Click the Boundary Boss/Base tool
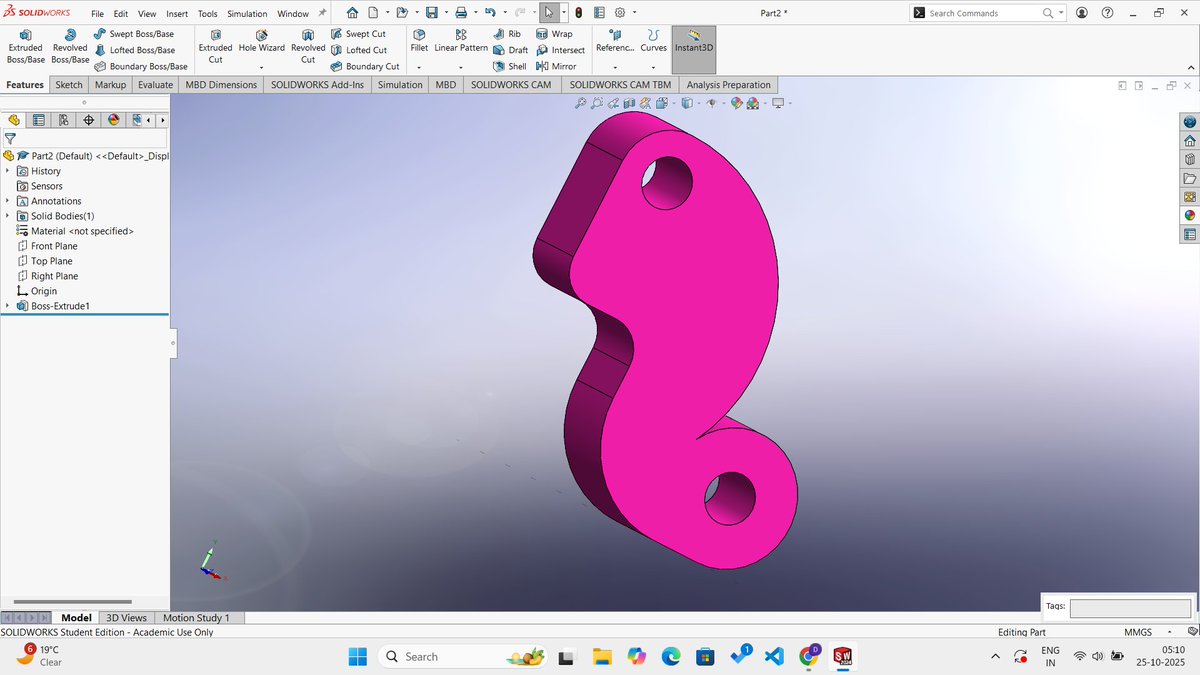Image resolution: width=1200 pixels, height=675 pixels. (x=140, y=66)
